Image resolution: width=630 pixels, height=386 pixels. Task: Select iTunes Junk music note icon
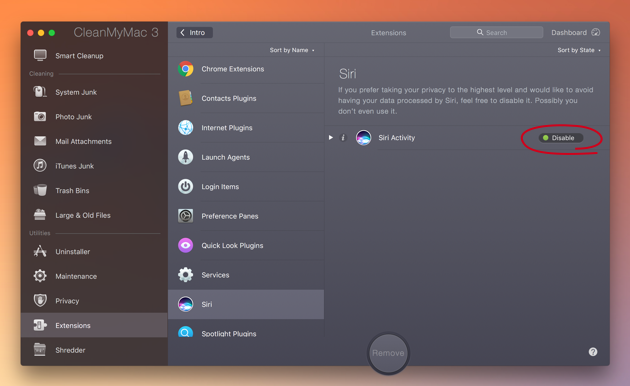pos(40,165)
